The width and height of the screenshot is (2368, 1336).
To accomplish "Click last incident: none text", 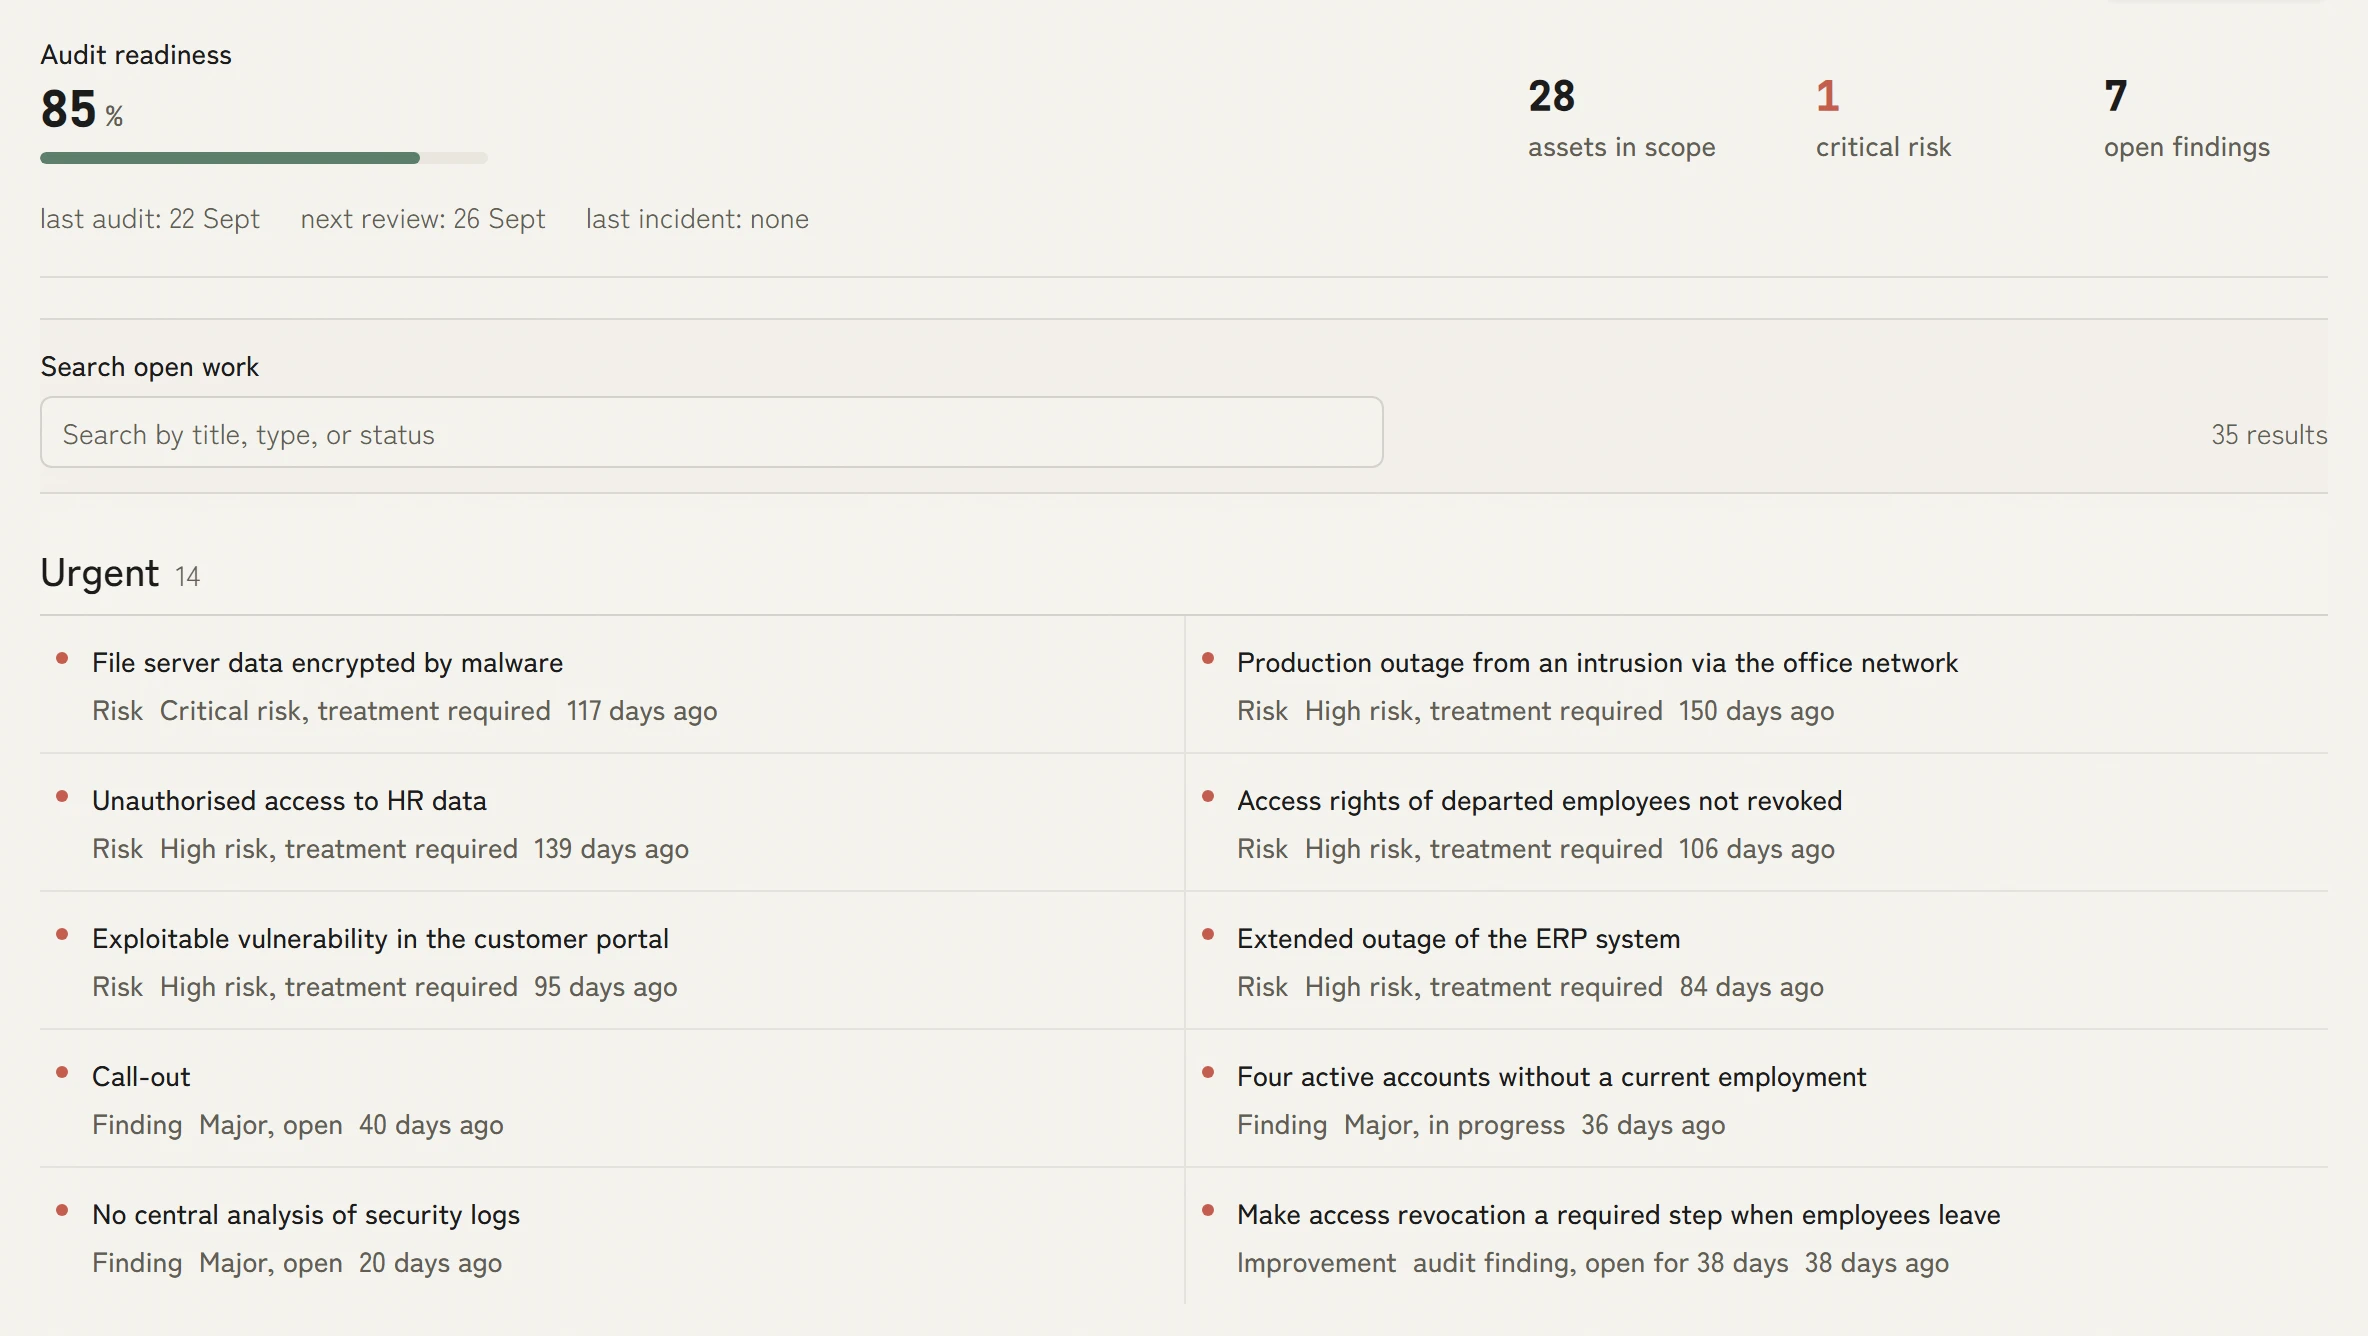I will 697,219.
